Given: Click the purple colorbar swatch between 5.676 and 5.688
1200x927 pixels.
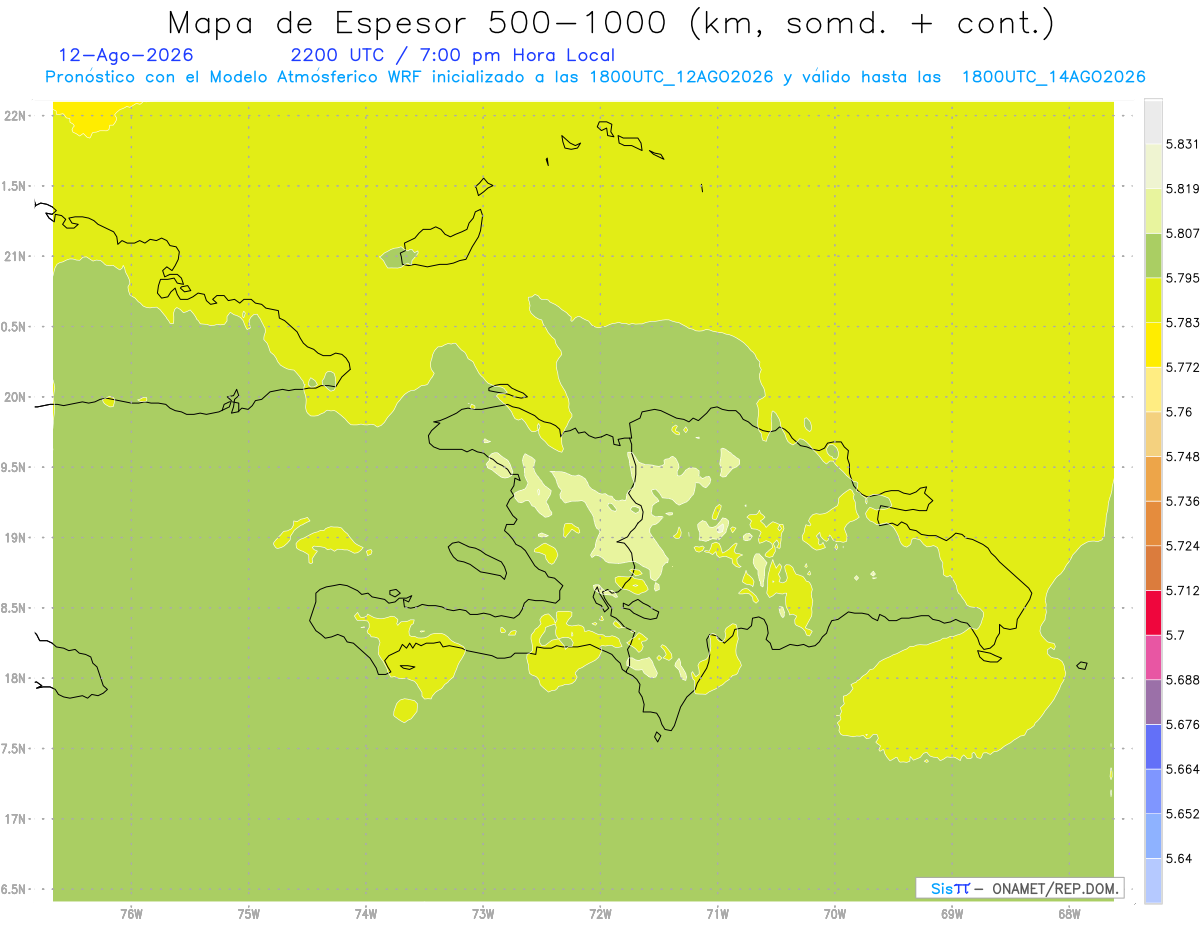Looking at the screenshot, I should click(1153, 702).
